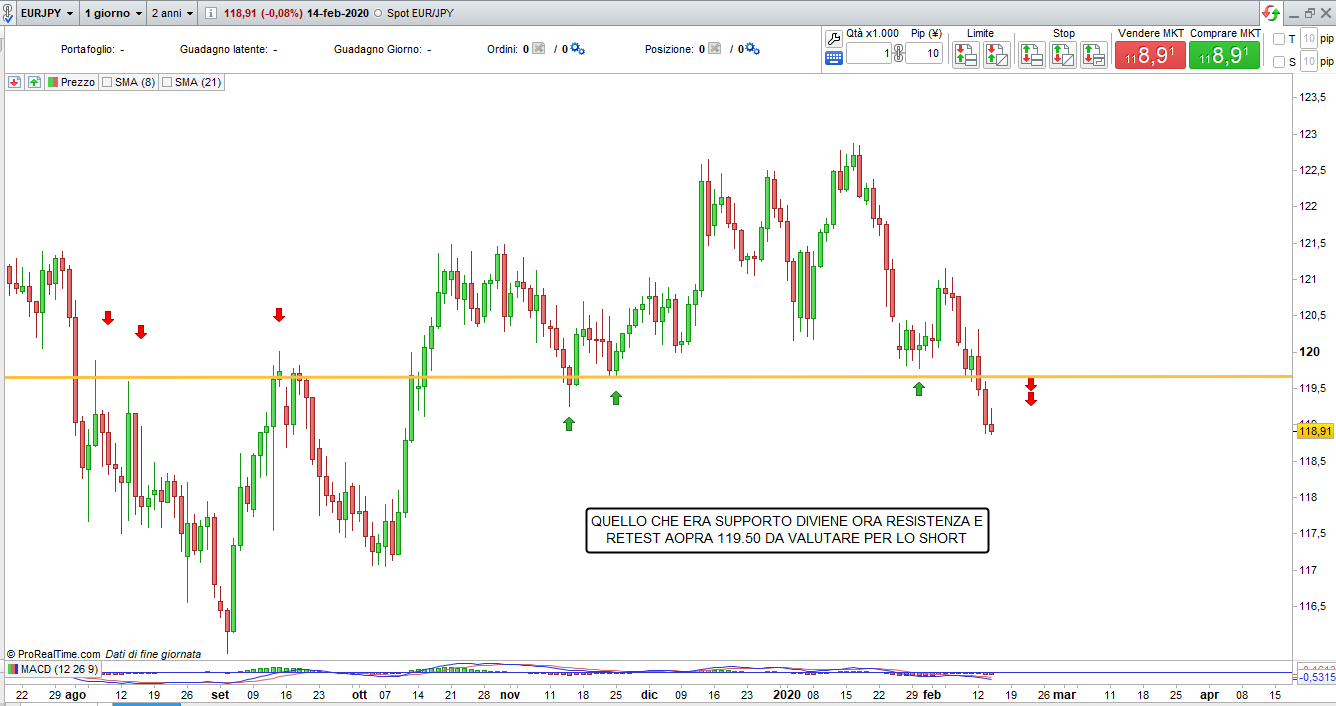1336x706 pixels.
Task: Enable the SMA (8) checkbox
Action: (x=107, y=82)
